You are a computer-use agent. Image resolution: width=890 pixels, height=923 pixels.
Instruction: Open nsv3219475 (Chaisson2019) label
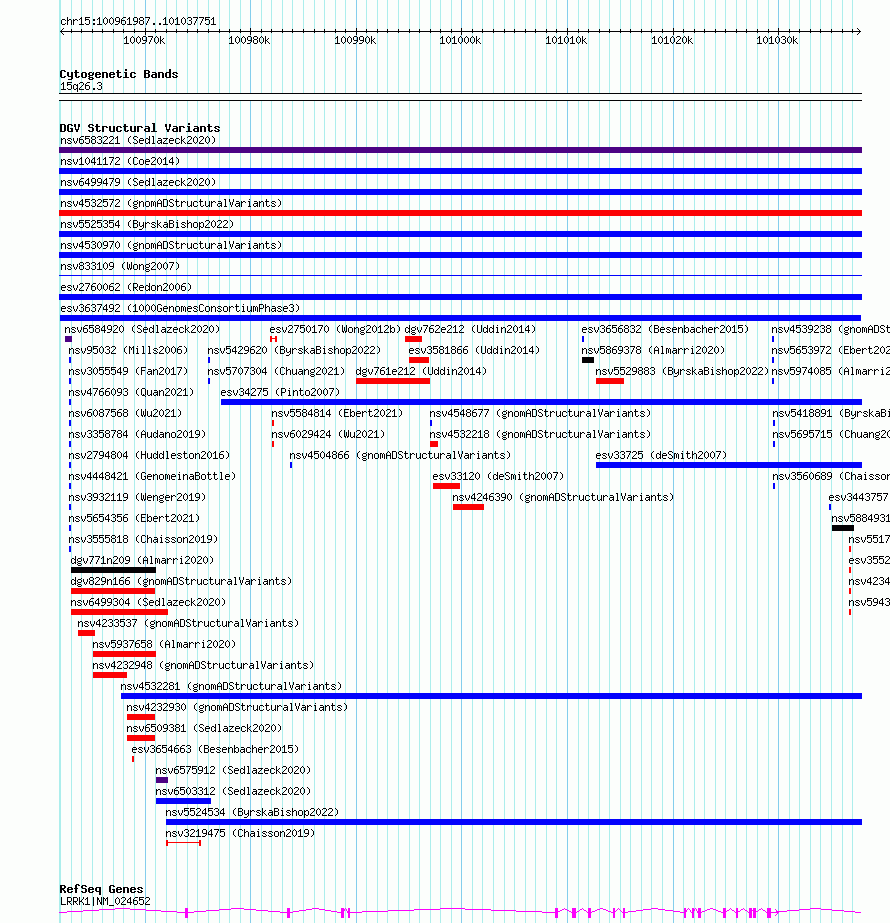pos(240,834)
